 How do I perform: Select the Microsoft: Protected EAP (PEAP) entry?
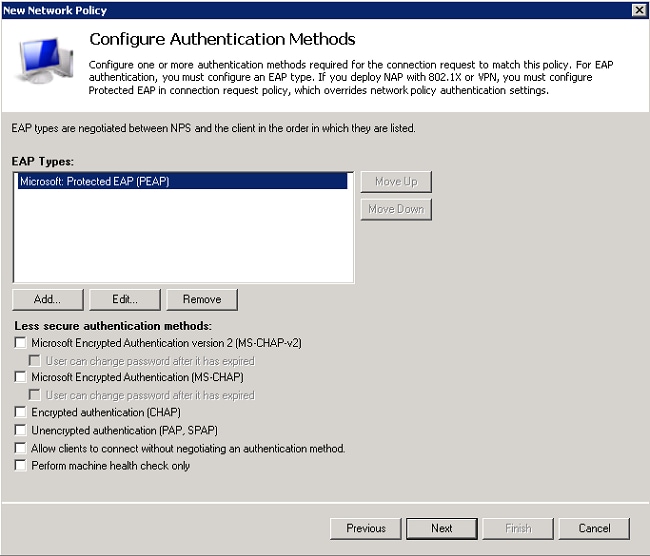(x=182, y=181)
